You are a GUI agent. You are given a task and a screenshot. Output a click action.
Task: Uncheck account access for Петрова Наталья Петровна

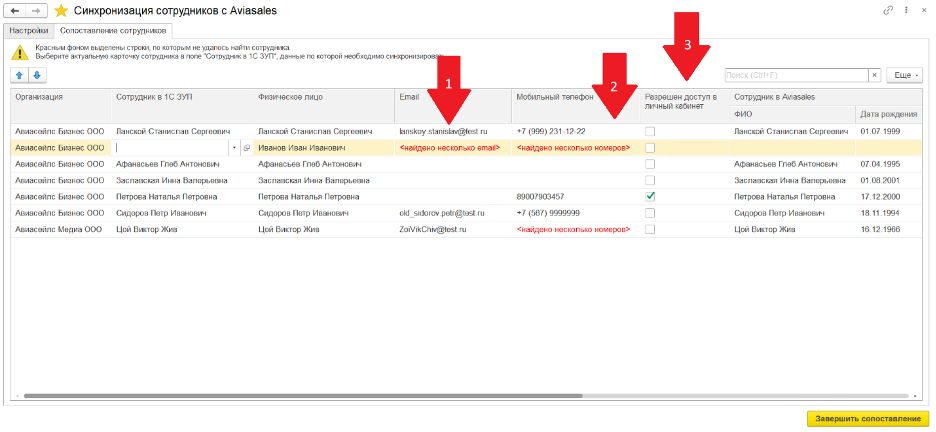[650, 196]
